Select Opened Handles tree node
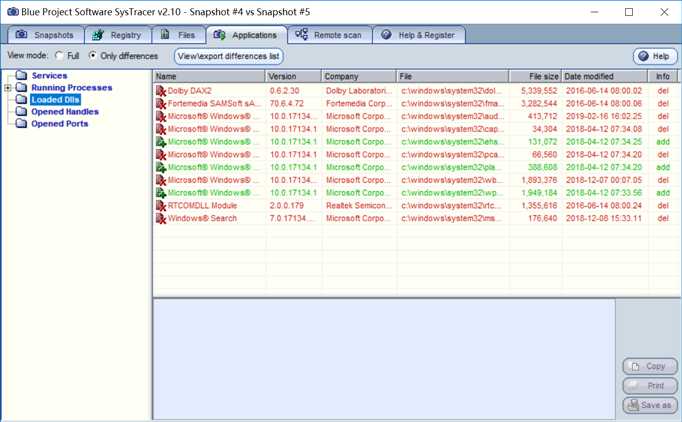This screenshot has width=682, height=422. coord(65,112)
